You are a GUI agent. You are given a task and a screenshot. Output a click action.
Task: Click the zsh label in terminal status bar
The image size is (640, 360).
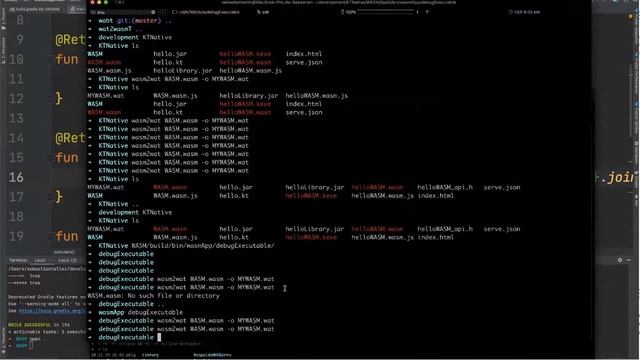[262, 12]
